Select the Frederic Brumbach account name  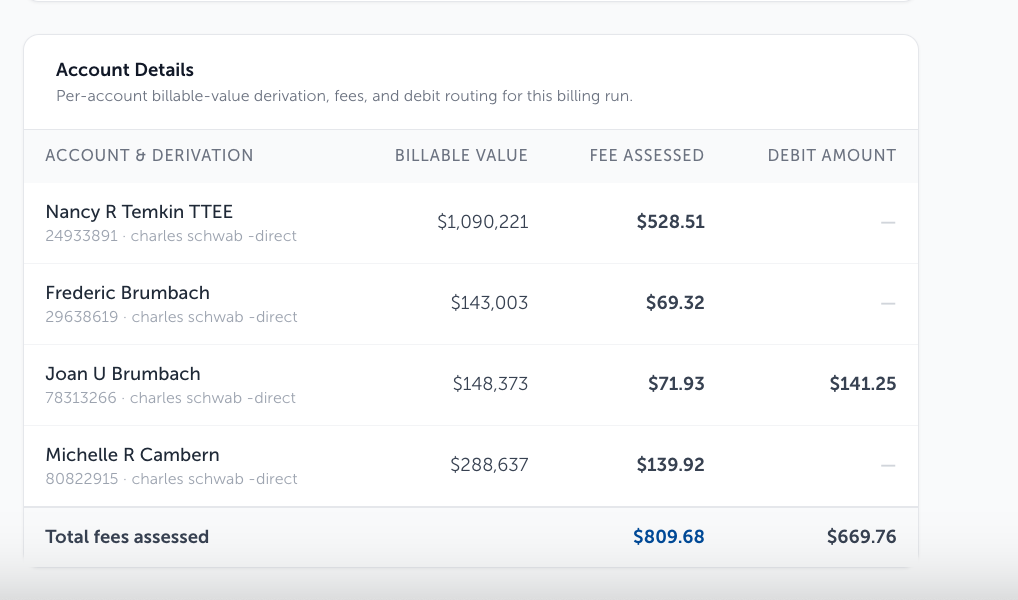127,293
